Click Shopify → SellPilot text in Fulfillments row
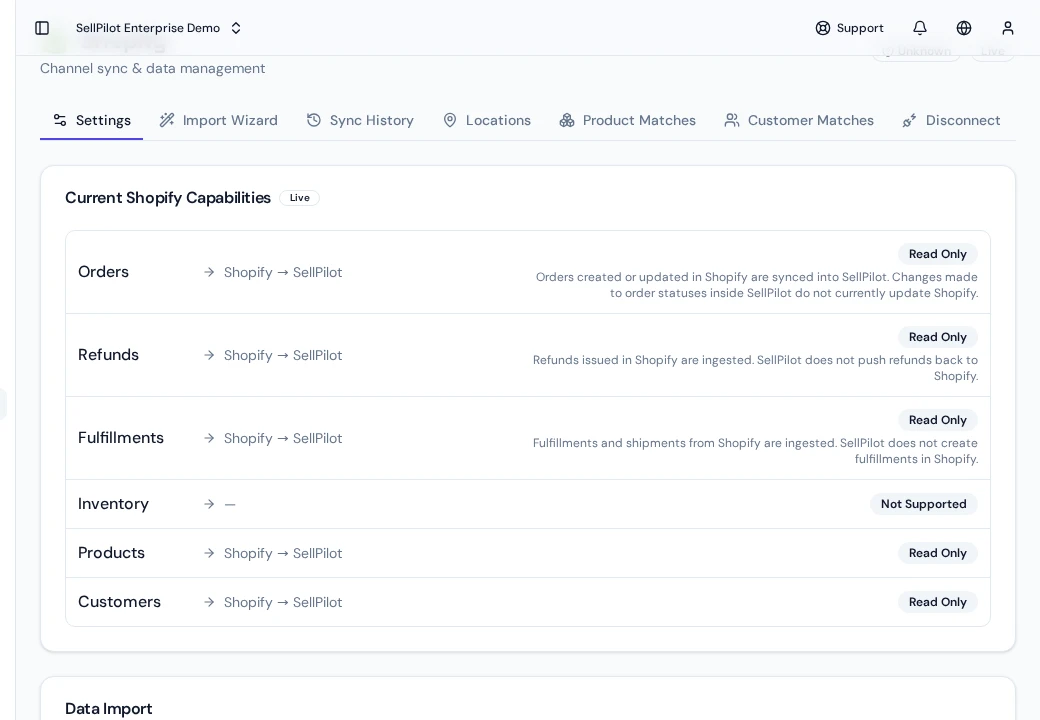Image resolution: width=1040 pixels, height=720 pixels. coord(283,438)
